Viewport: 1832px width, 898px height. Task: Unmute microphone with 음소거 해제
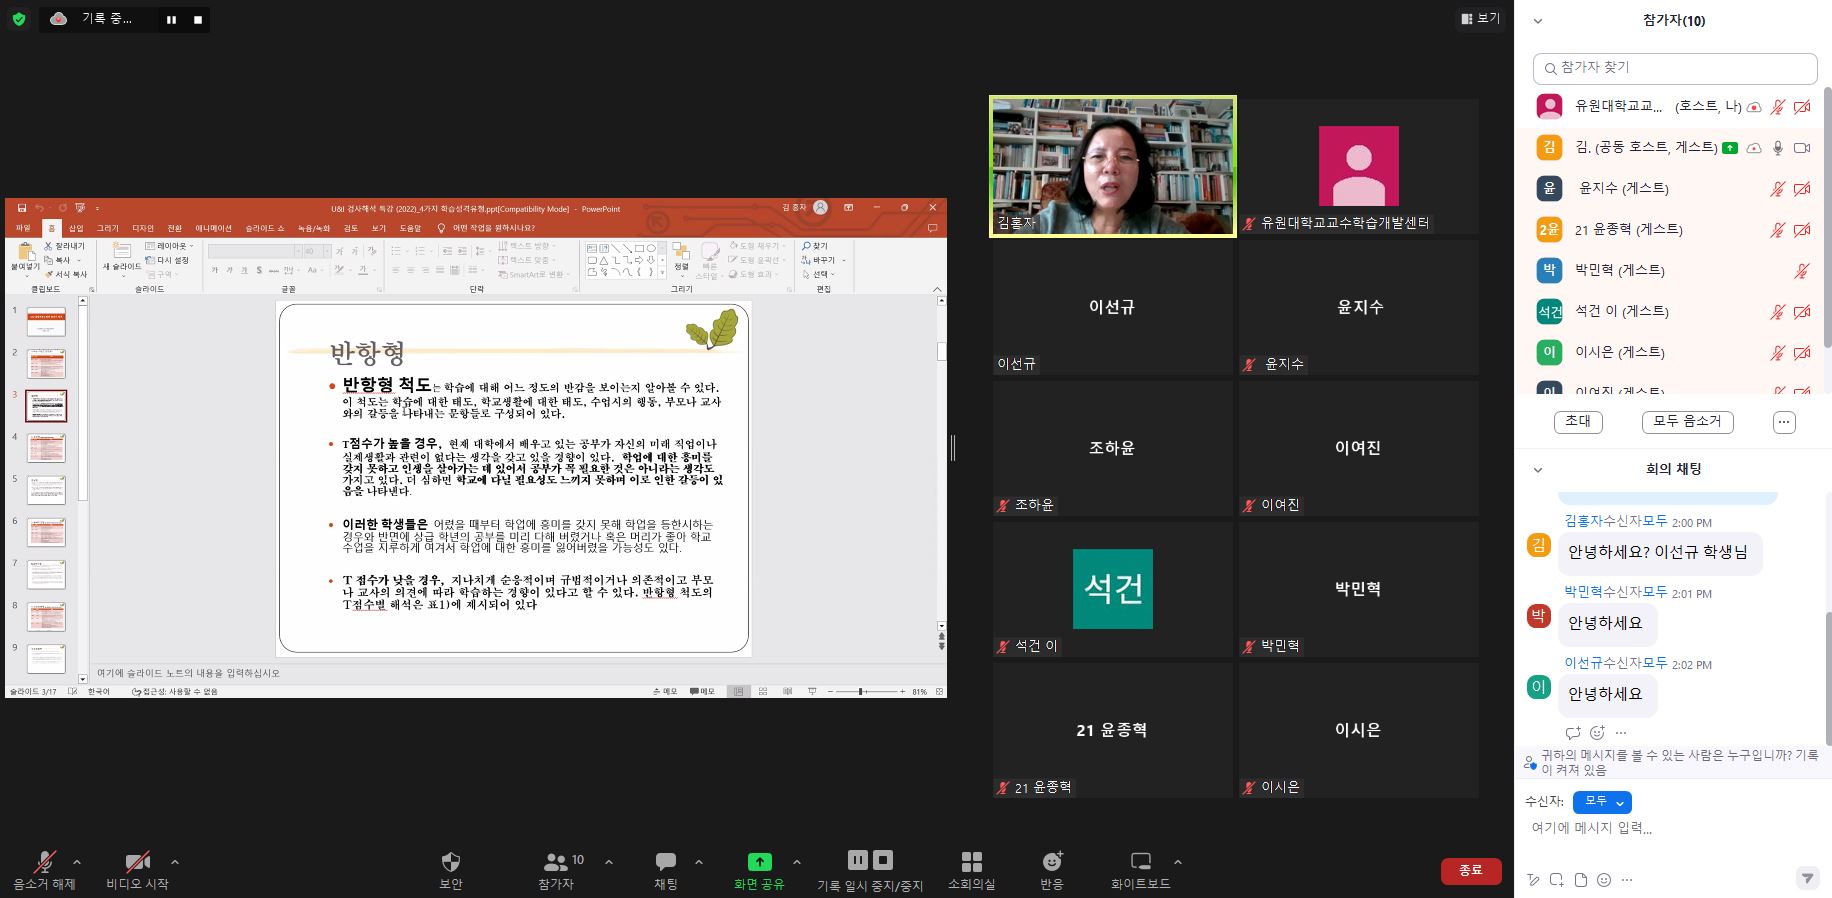44,863
